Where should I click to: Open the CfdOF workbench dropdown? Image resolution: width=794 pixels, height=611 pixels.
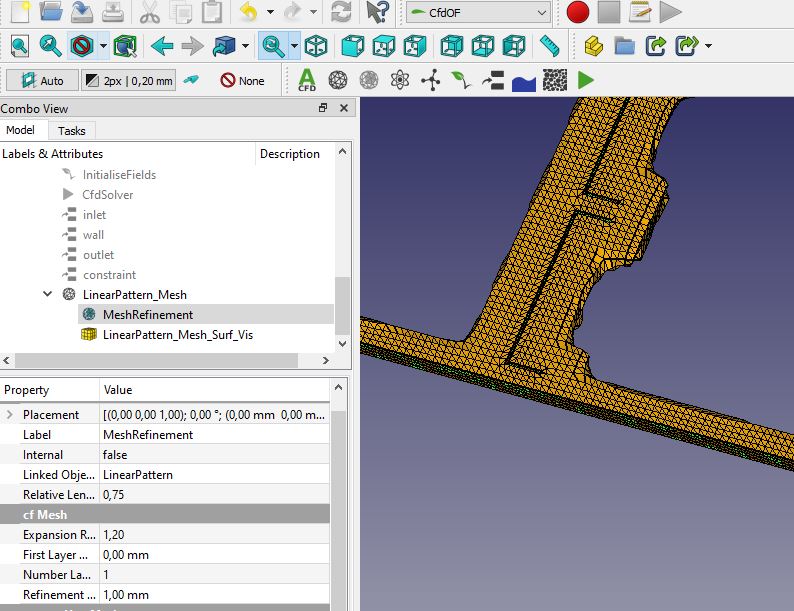[478, 13]
